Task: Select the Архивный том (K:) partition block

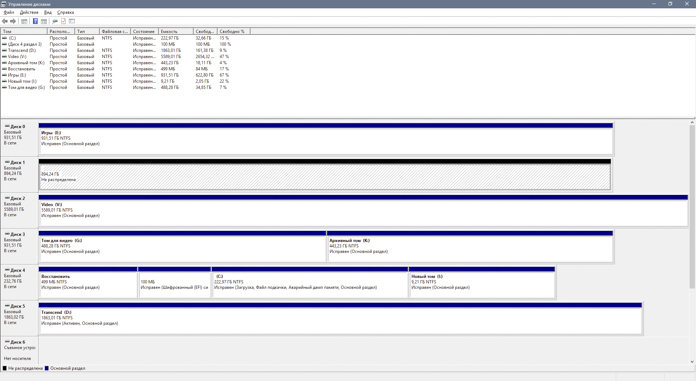Action: click(x=470, y=246)
